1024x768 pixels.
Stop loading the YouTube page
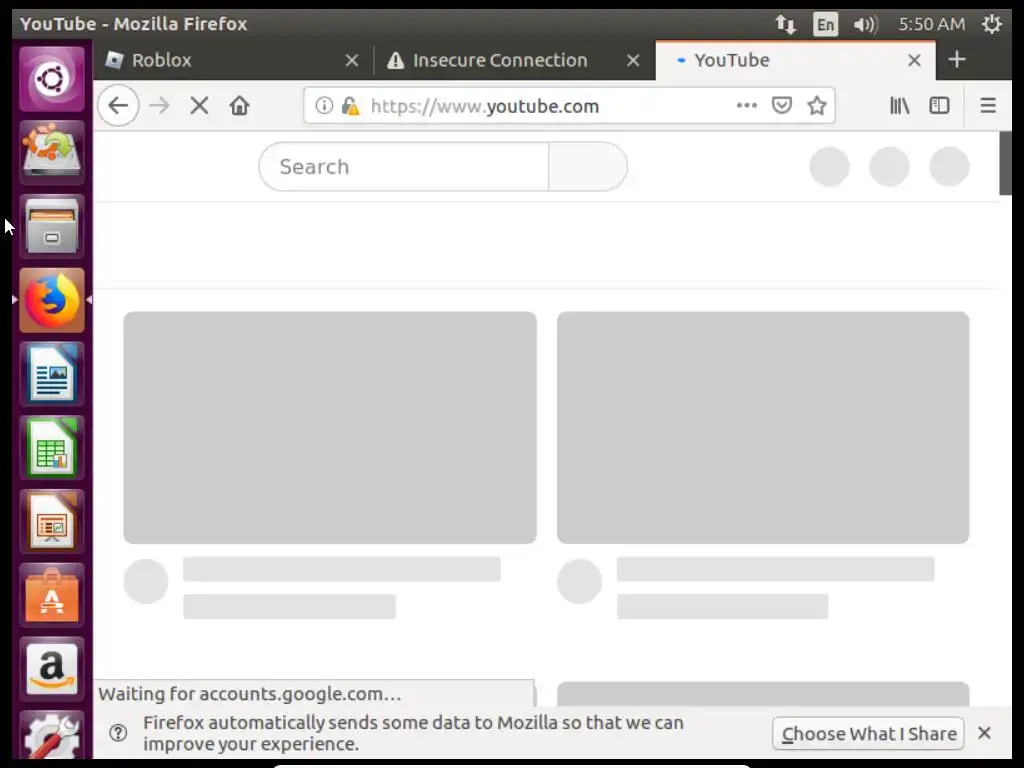pyautogui.click(x=199, y=105)
